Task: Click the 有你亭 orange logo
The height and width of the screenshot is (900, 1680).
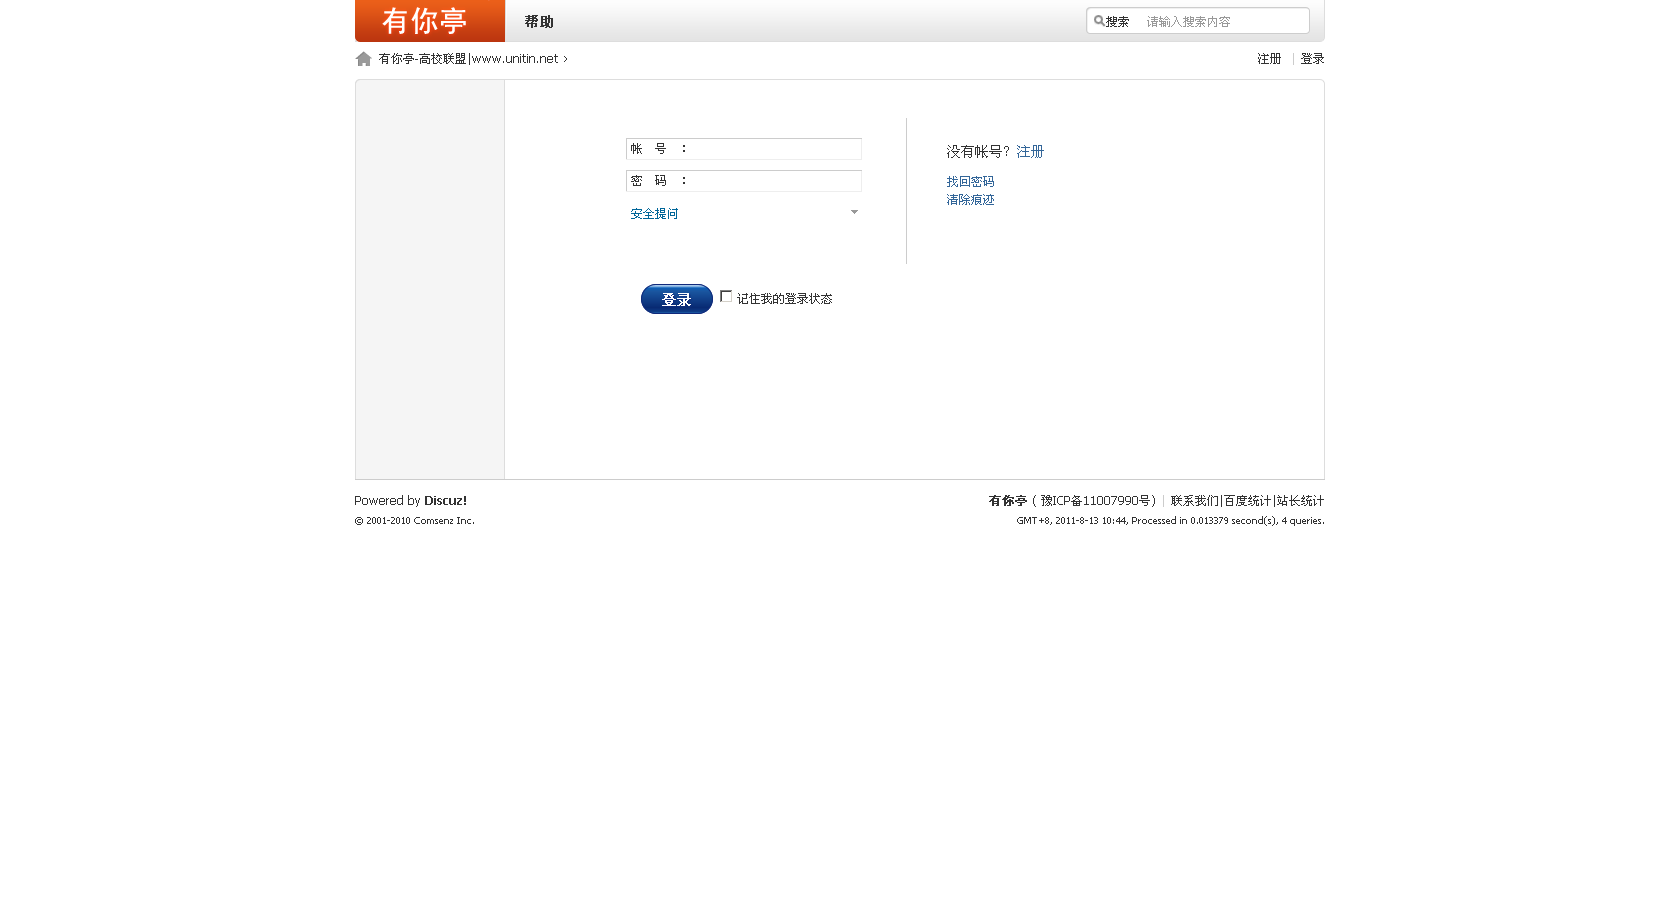Action: (x=430, y=21)
